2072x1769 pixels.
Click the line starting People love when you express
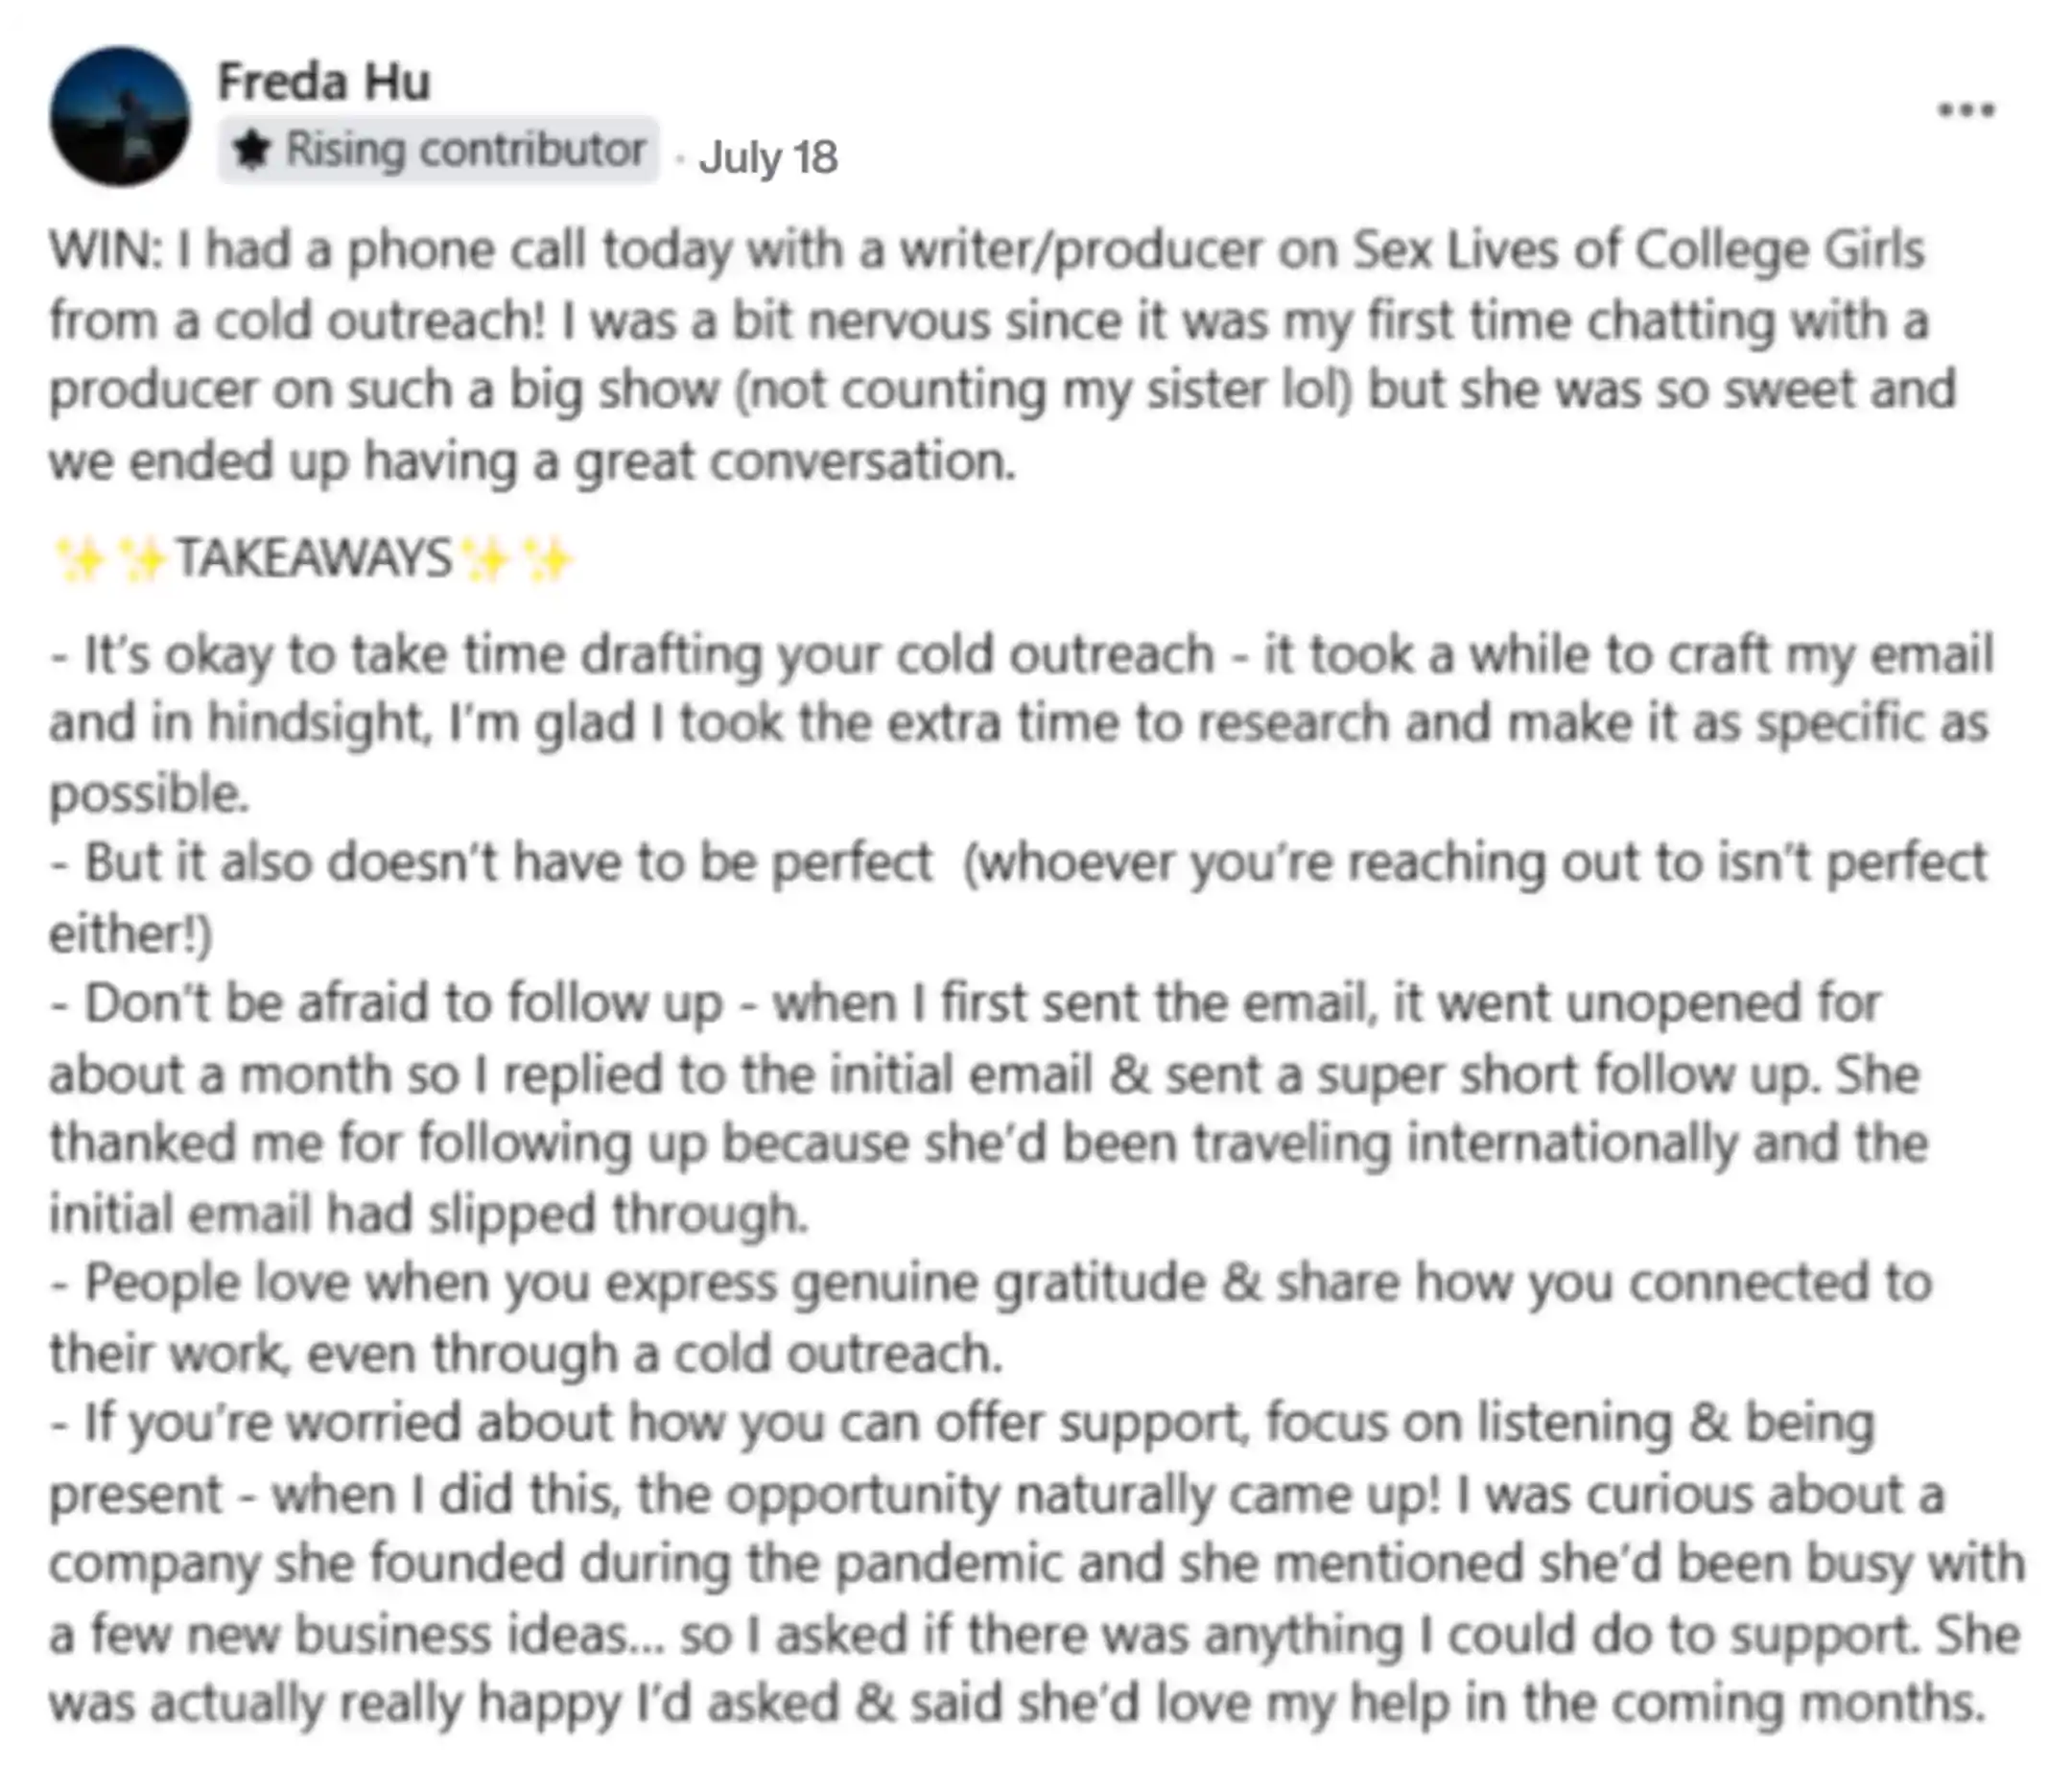click(991, 1284)
